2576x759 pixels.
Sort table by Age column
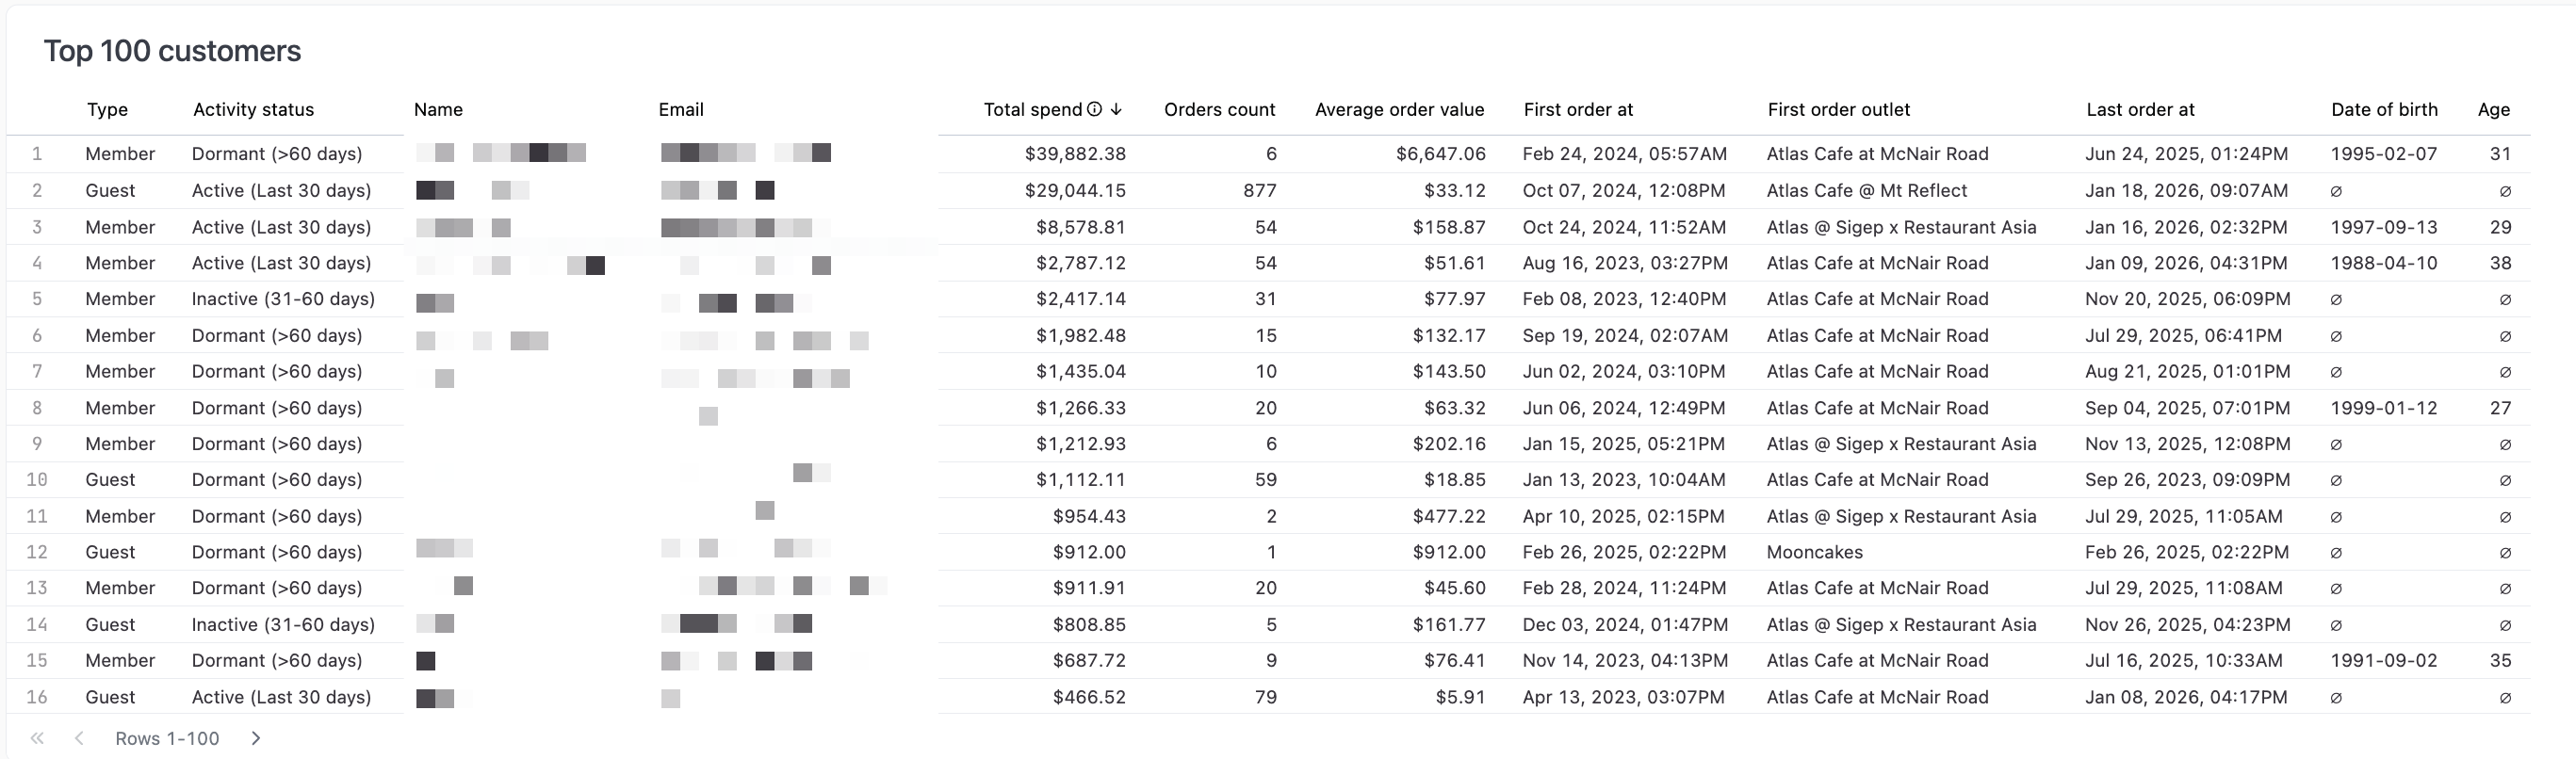[x=2495, y=110]
